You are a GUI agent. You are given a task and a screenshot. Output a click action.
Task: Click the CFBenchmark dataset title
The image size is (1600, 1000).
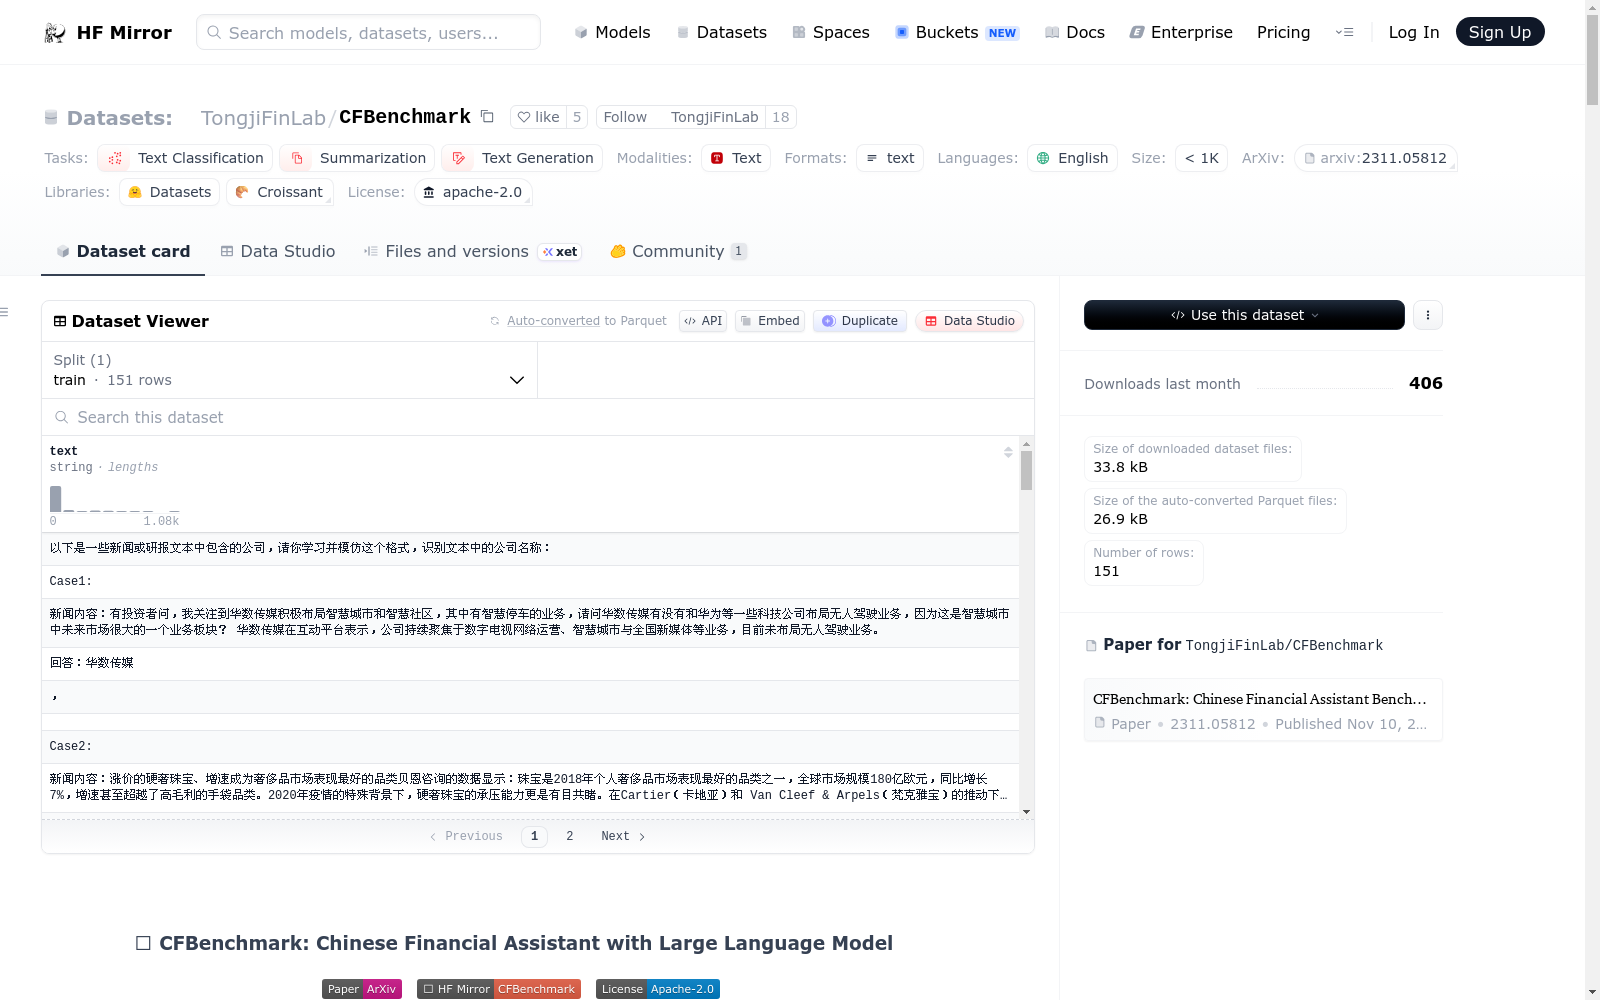click(405, 117)
